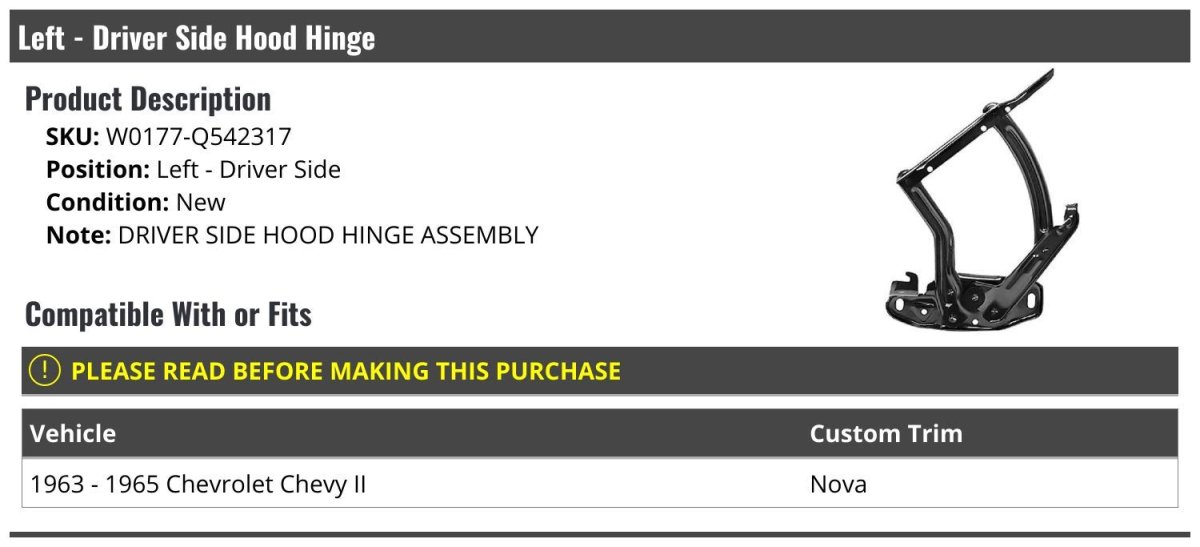Click the Compatible With or Fits heading
1200x547 pixels.
pyautogui.click(x=168, y=315)
